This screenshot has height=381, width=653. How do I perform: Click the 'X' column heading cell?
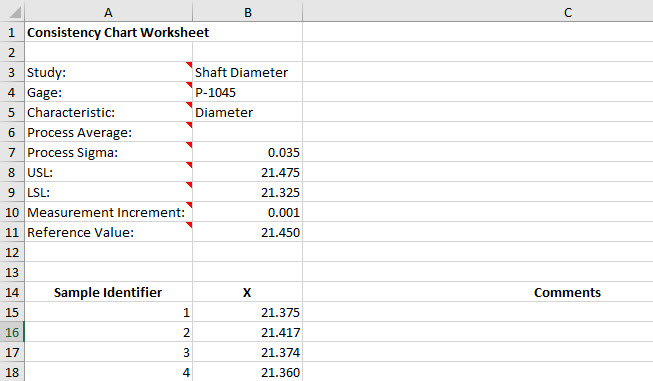[248, 292]
